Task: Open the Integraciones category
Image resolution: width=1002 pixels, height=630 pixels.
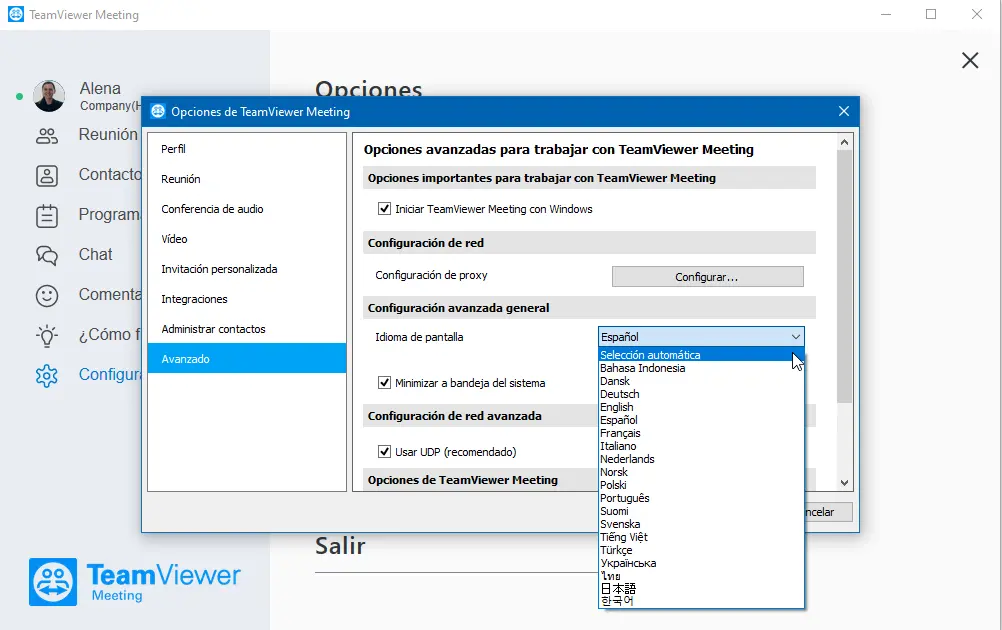Action: coord(247,299)
